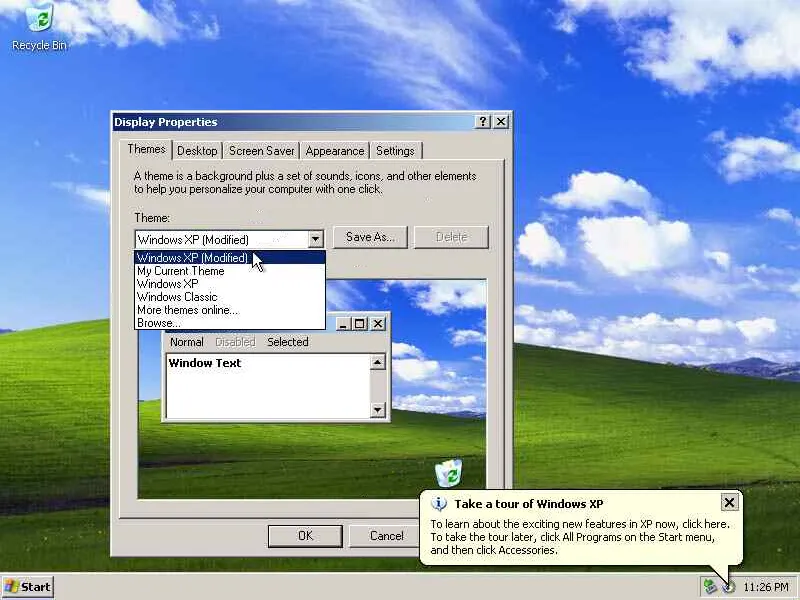Screen dimensions: 800x600
Task: Close the Take a tour balloon
Action: click(730, 503)
